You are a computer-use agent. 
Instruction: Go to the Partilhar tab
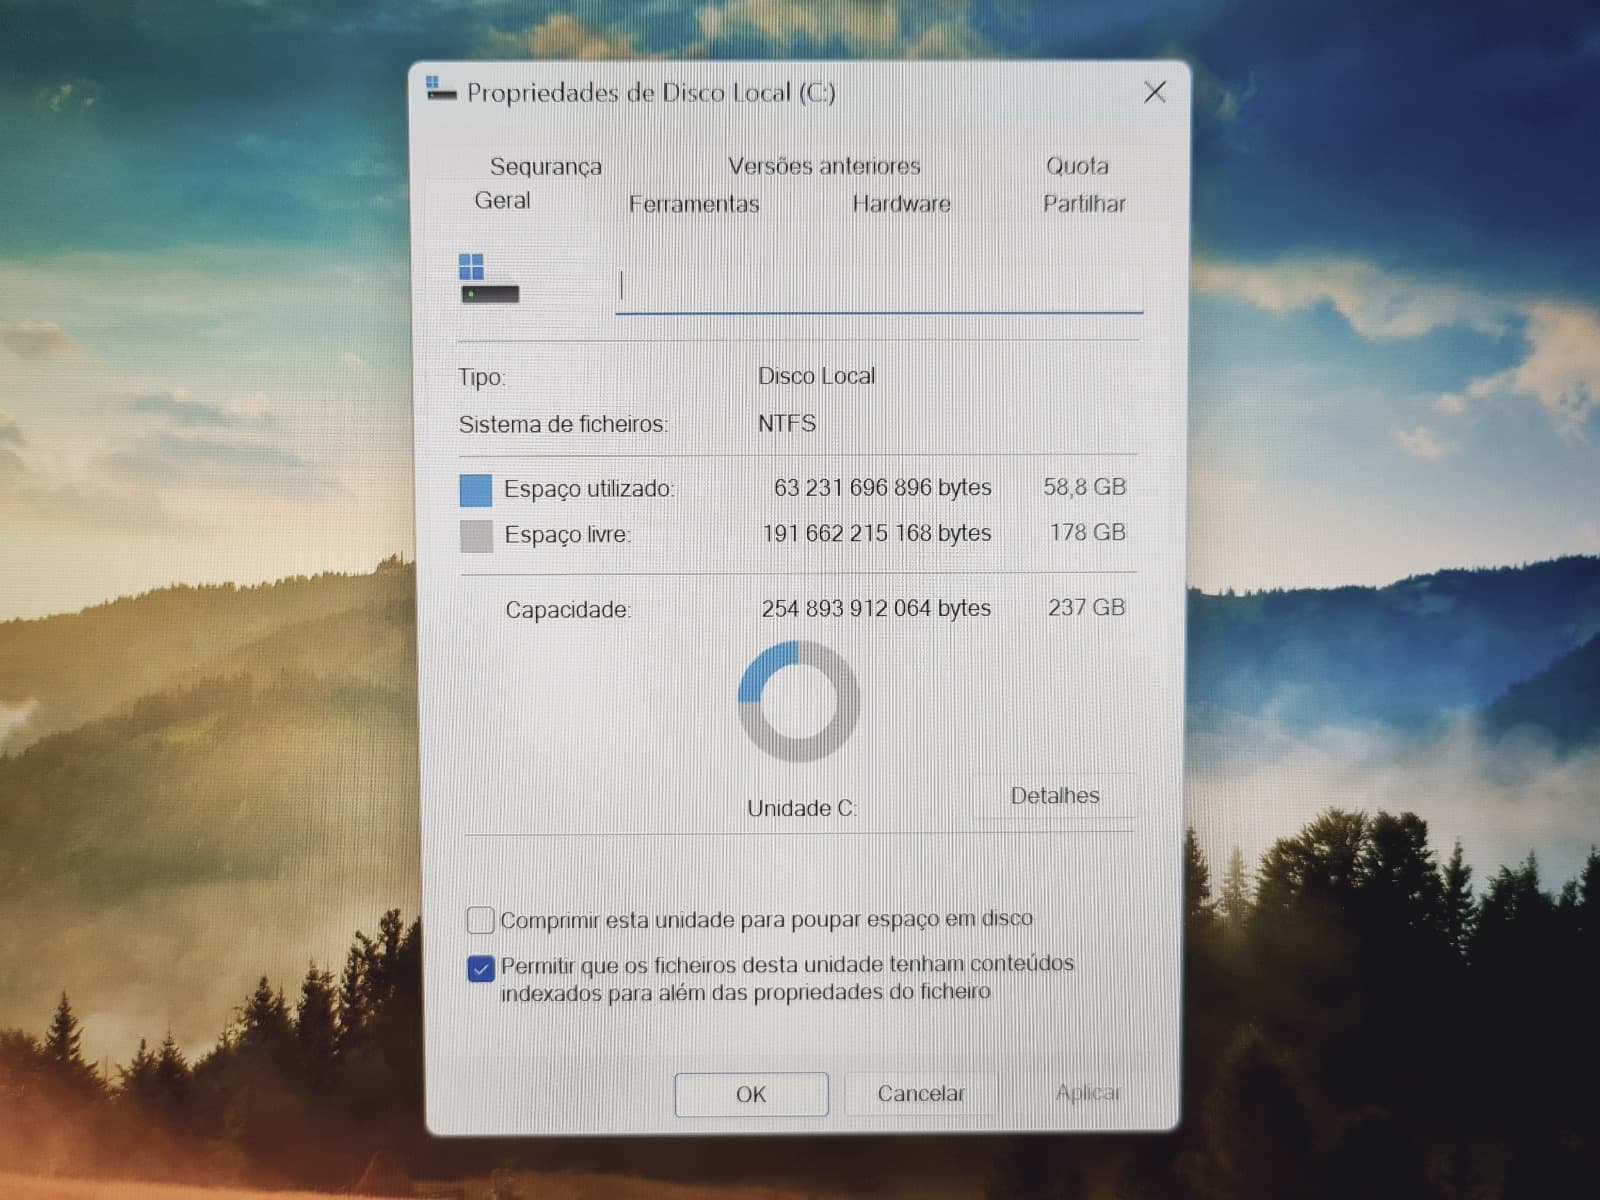coord(1084,204)
